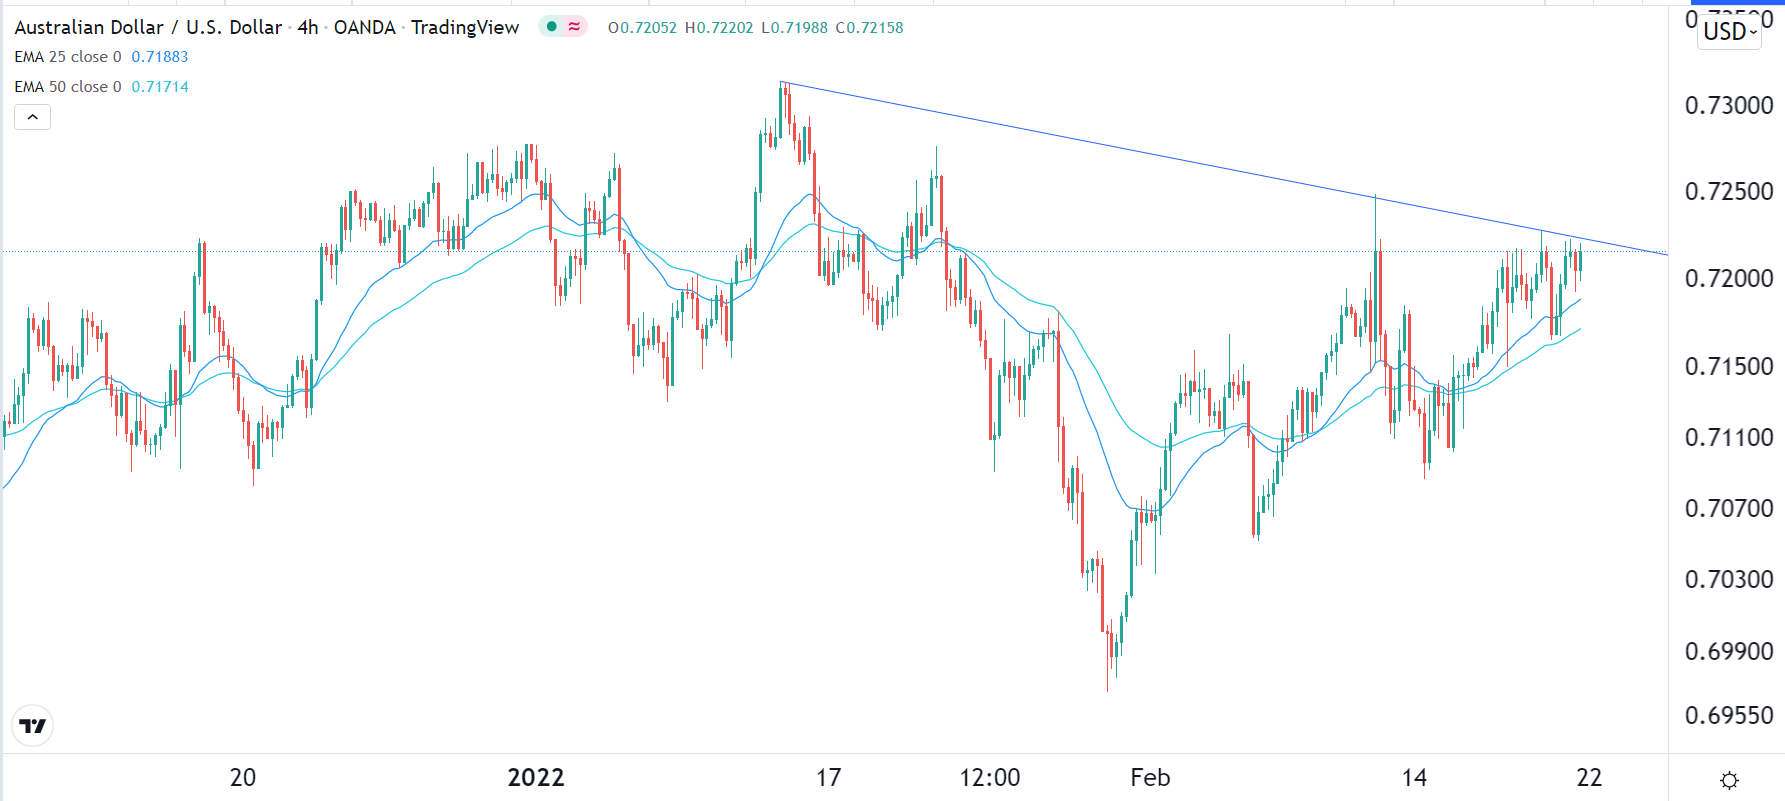Click the Feb label on time axis
This screenshot has width=1785, height=801.
(x=1150, y=777)
